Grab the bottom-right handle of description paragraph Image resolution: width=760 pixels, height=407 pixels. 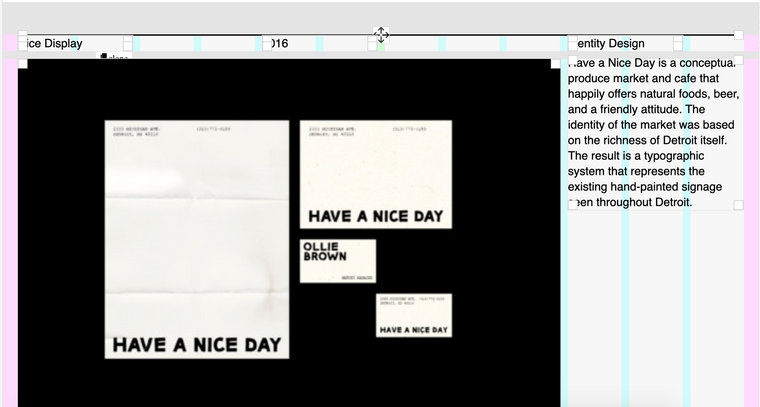(x=739, y=204)
